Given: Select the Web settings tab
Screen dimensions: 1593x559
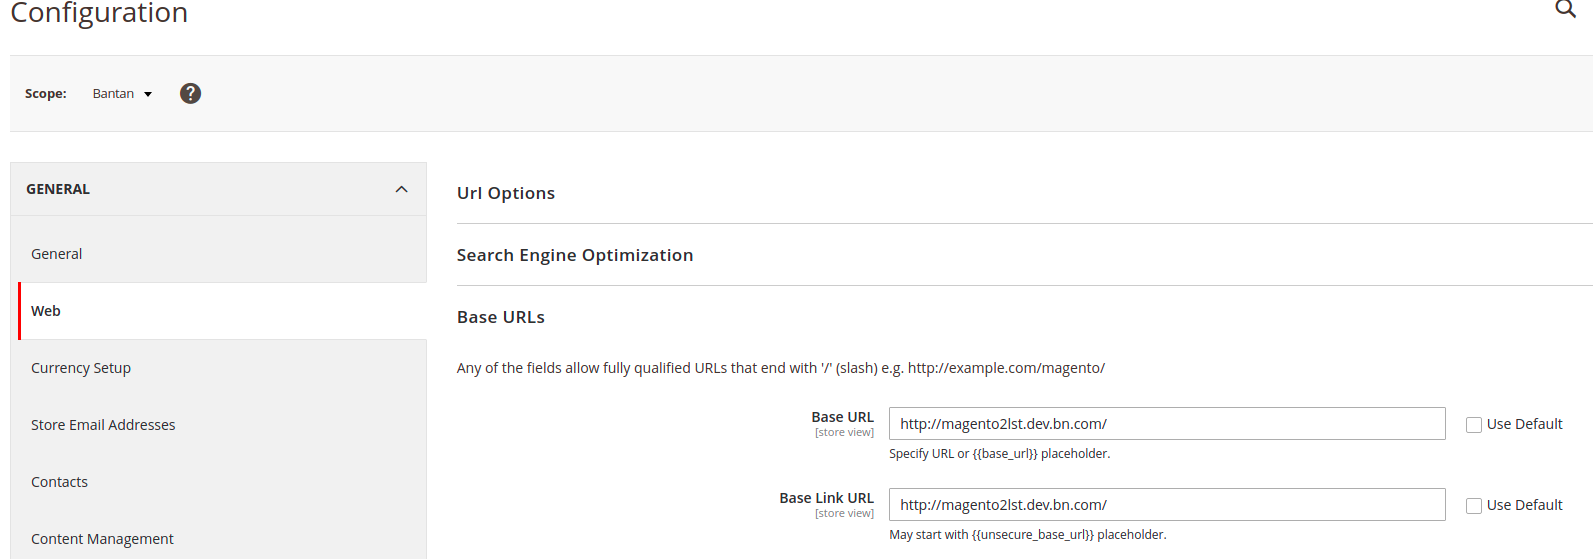Looking at the screenshot, I should coord(46,311).
